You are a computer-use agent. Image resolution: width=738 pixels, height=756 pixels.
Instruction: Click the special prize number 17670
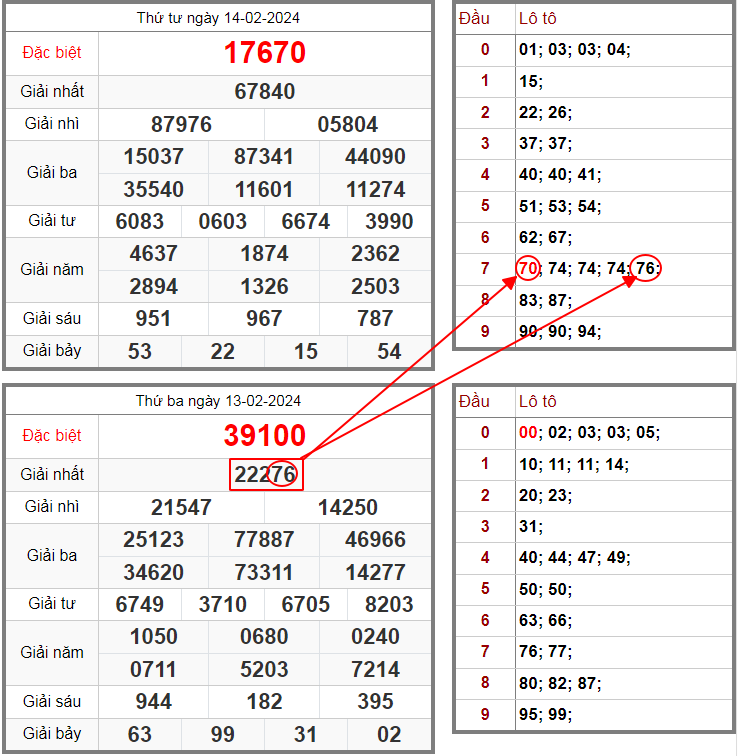tap(265, 53)
